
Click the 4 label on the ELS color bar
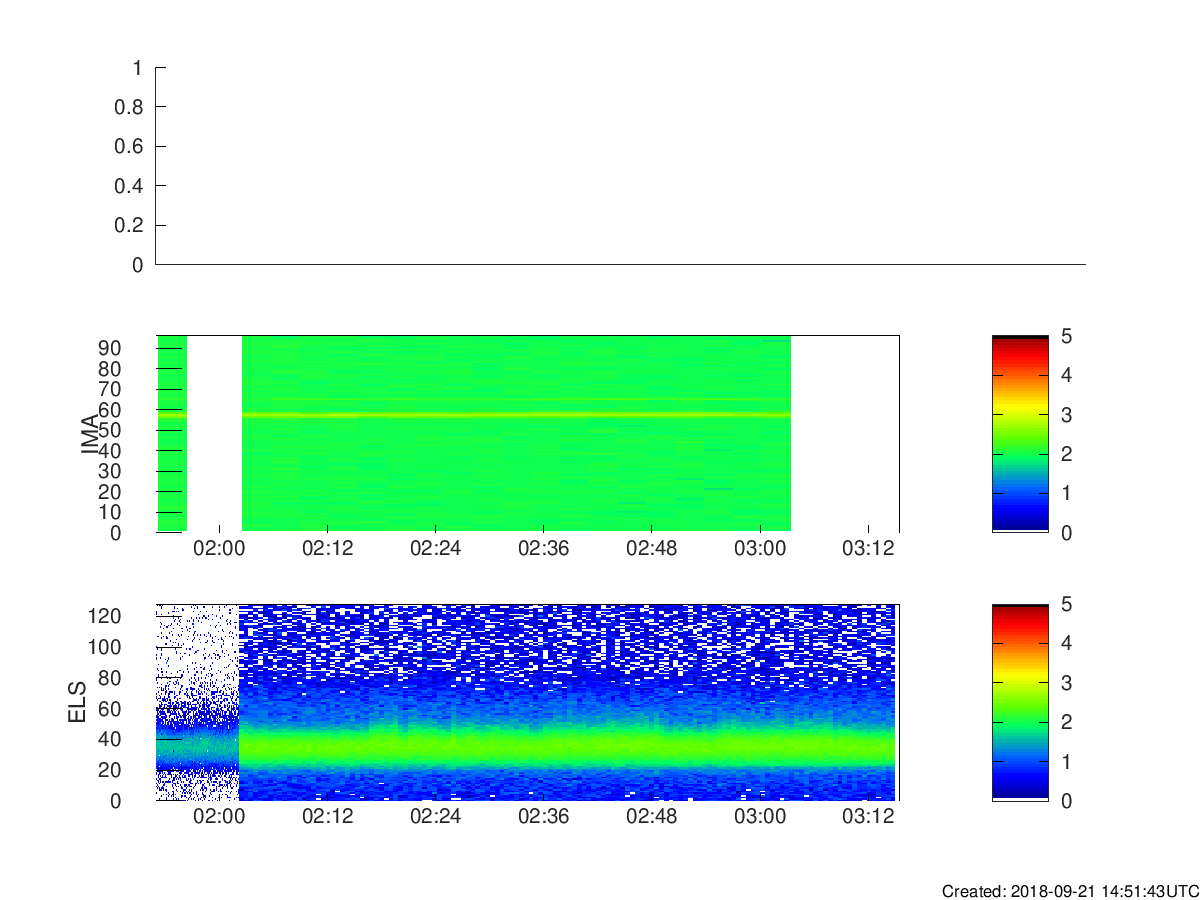(x=1065, y=643)
